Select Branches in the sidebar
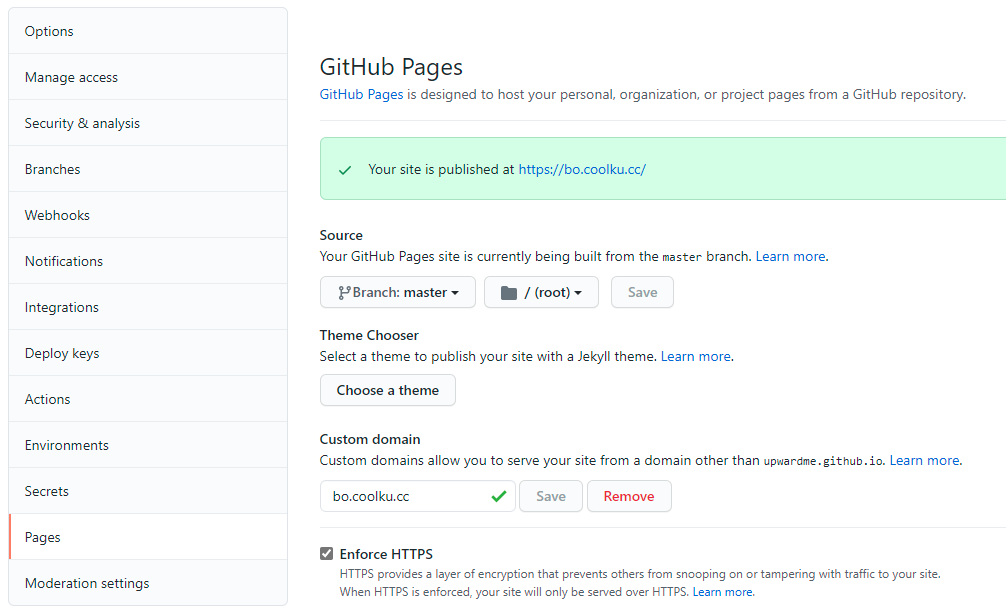1006x615 pixels. [x=148, y=169]
